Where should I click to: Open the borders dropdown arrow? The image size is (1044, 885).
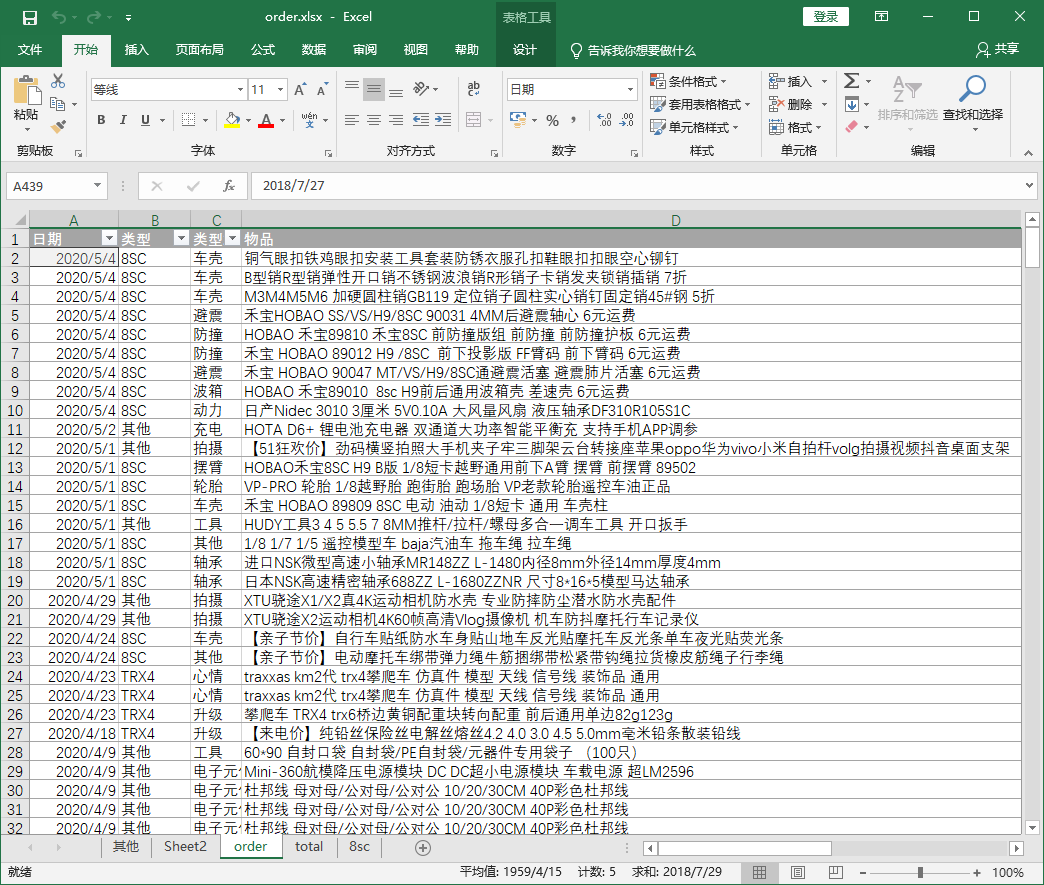pos(205,121)
